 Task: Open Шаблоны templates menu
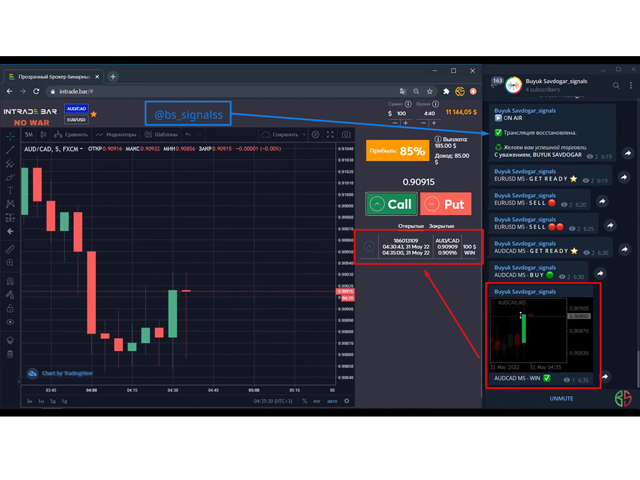[161, 134]
